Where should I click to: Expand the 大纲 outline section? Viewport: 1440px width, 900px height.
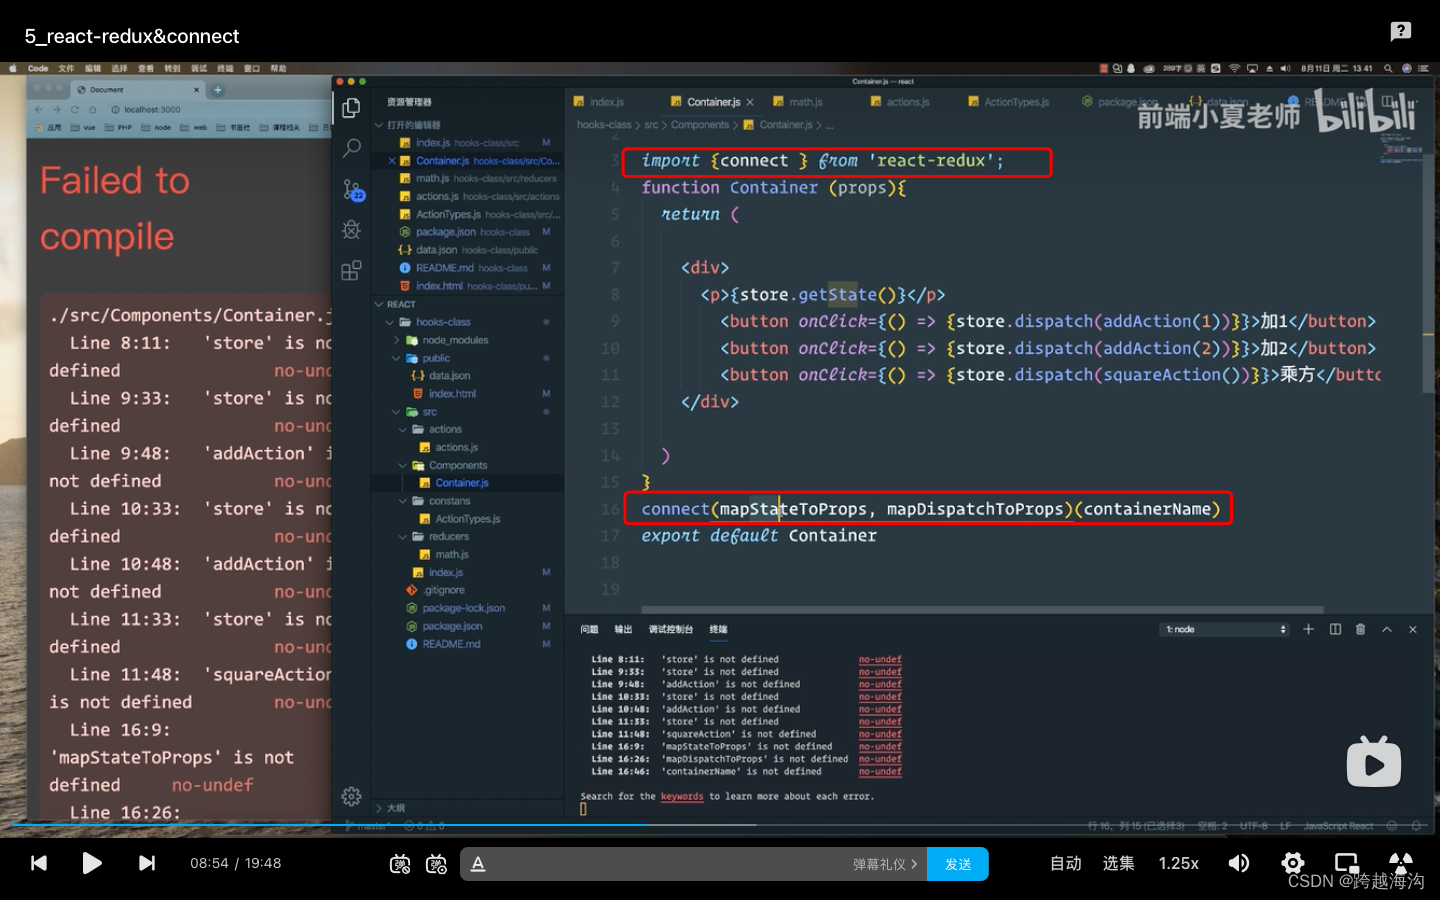395,808
